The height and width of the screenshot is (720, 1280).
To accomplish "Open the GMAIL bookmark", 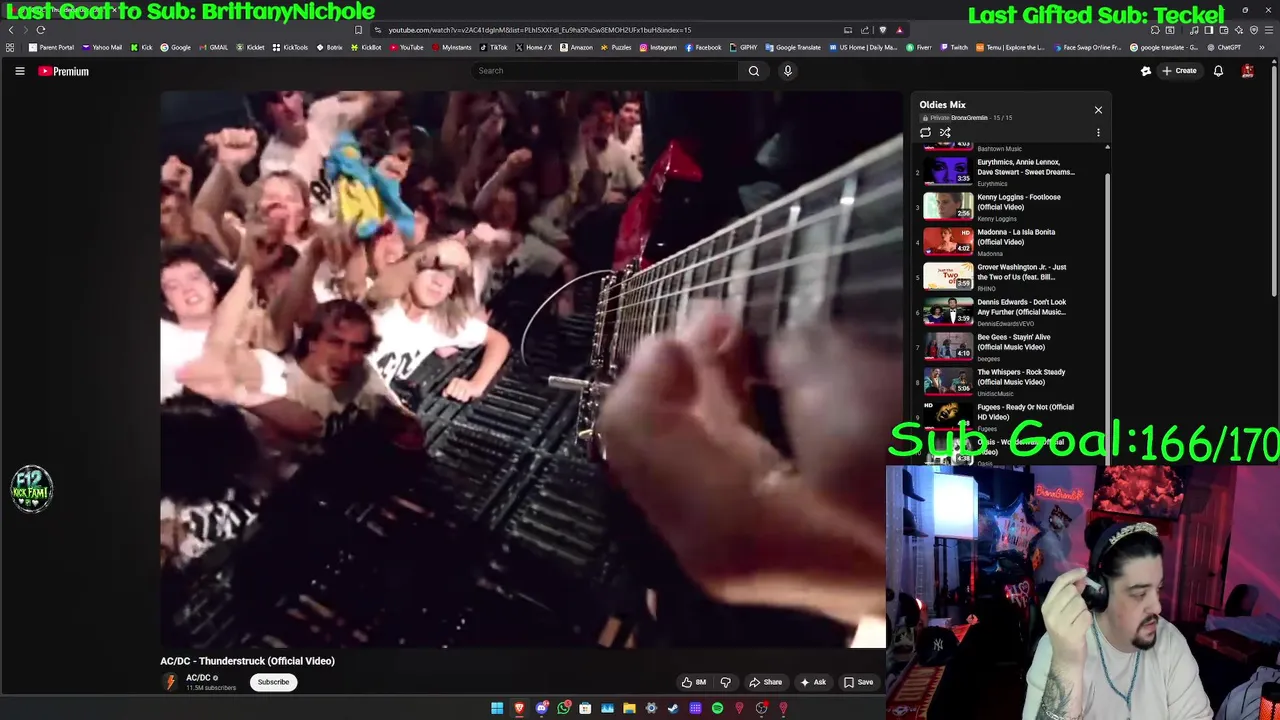I will click(213, 47).
